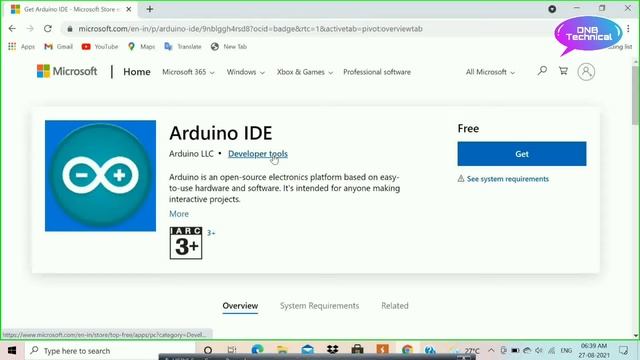Screen dimensions: 640x360
Task: Open the volume control in tray
Action: coord(539,351)
